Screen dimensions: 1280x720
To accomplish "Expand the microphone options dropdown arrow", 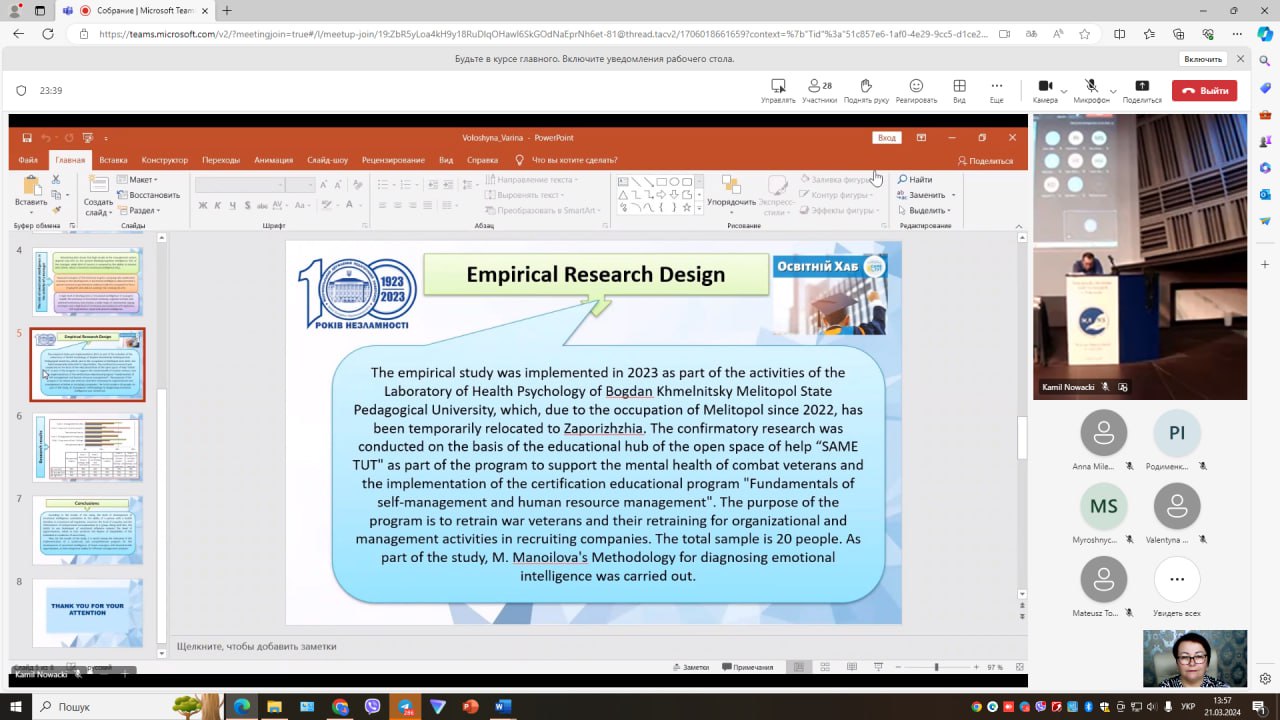I will tap(1111, 91).
